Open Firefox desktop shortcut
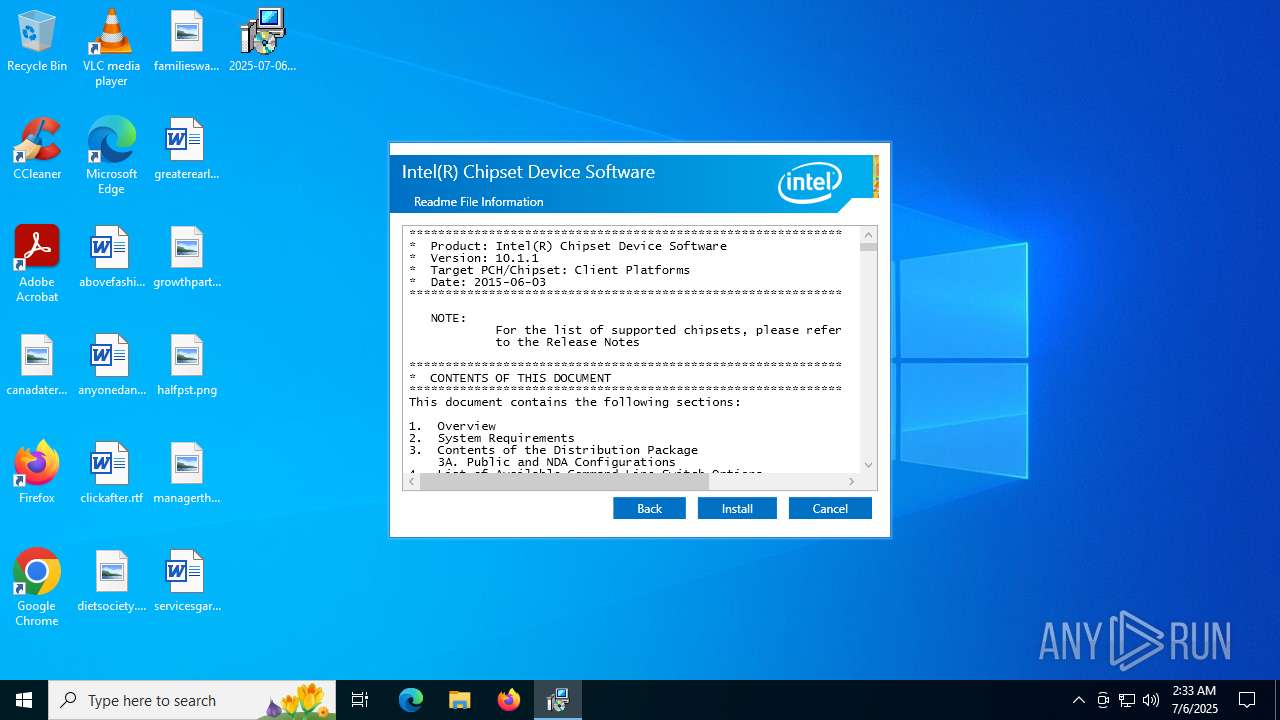The width and height of the screenshot is (1280, 720). pos(37,474)
